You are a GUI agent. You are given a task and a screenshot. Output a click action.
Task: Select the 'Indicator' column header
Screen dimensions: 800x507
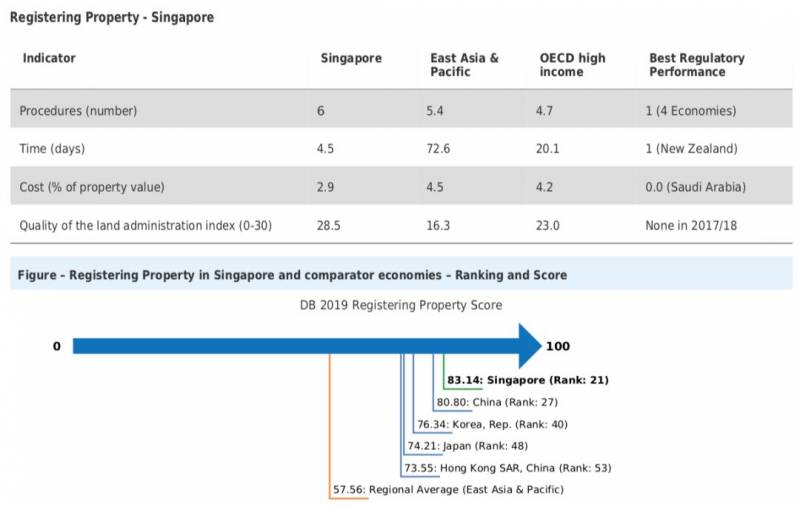tap(49, 58)
